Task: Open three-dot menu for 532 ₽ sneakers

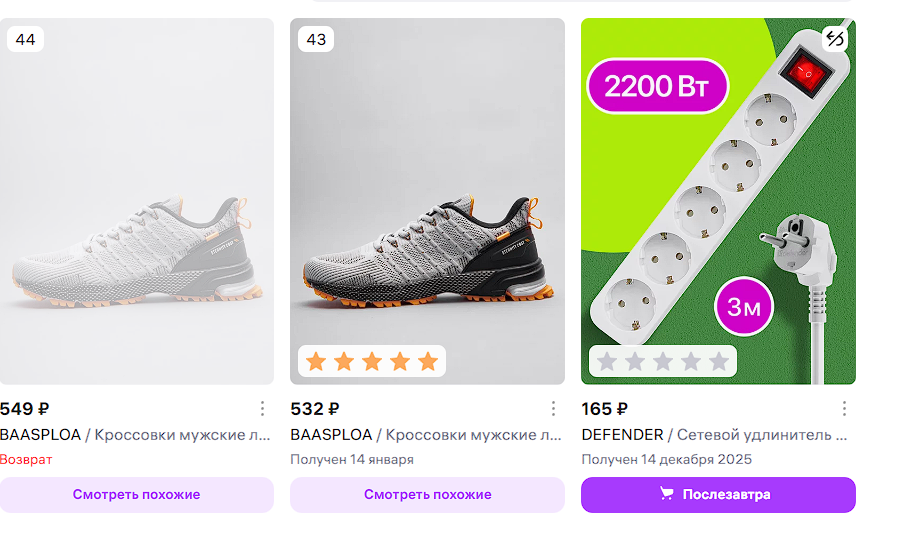Action: tap(553, 409)
